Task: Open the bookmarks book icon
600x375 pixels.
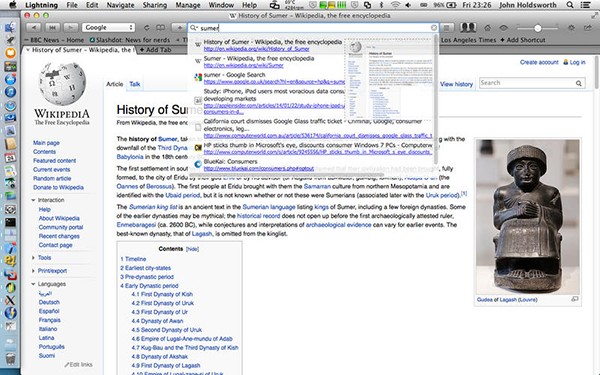Action: (160, 28)
